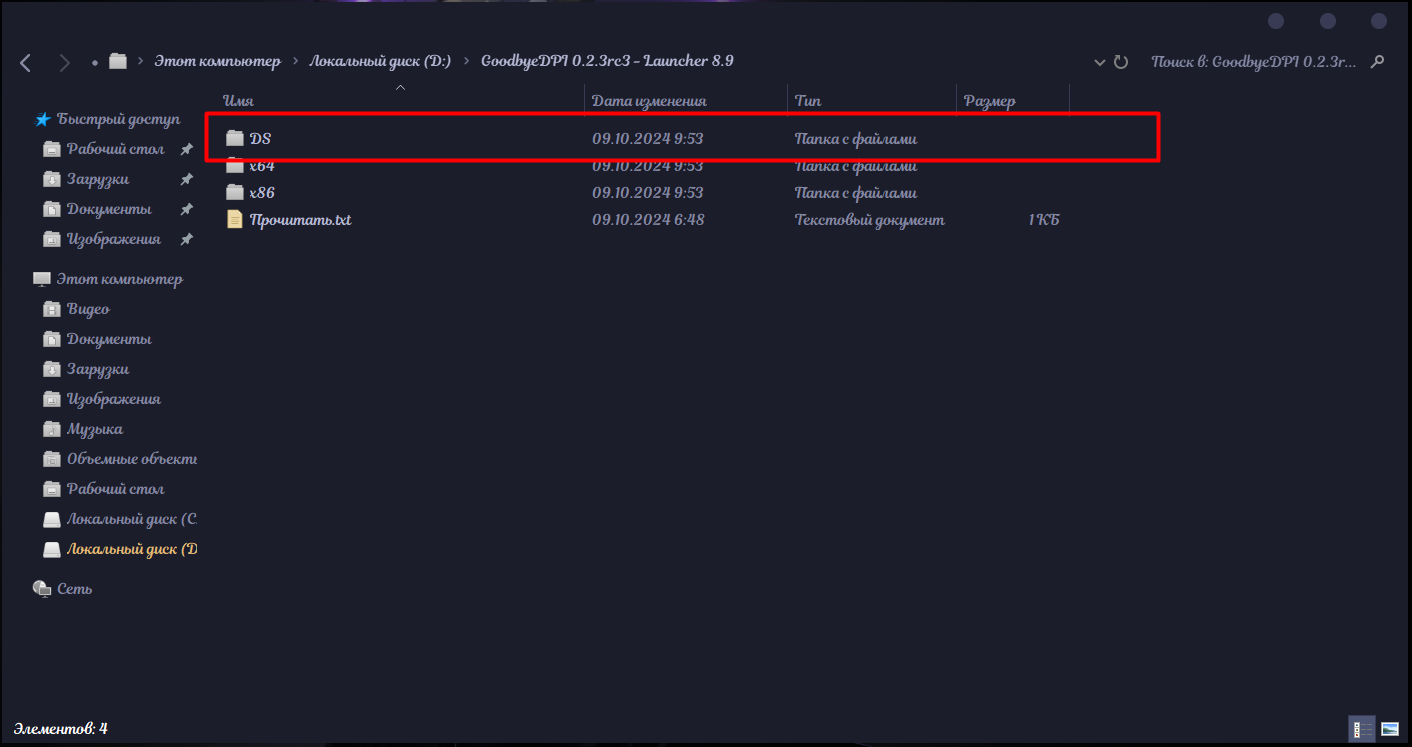
Task: Switch to large thumbnails view icon
Action: coord(1389,729)
